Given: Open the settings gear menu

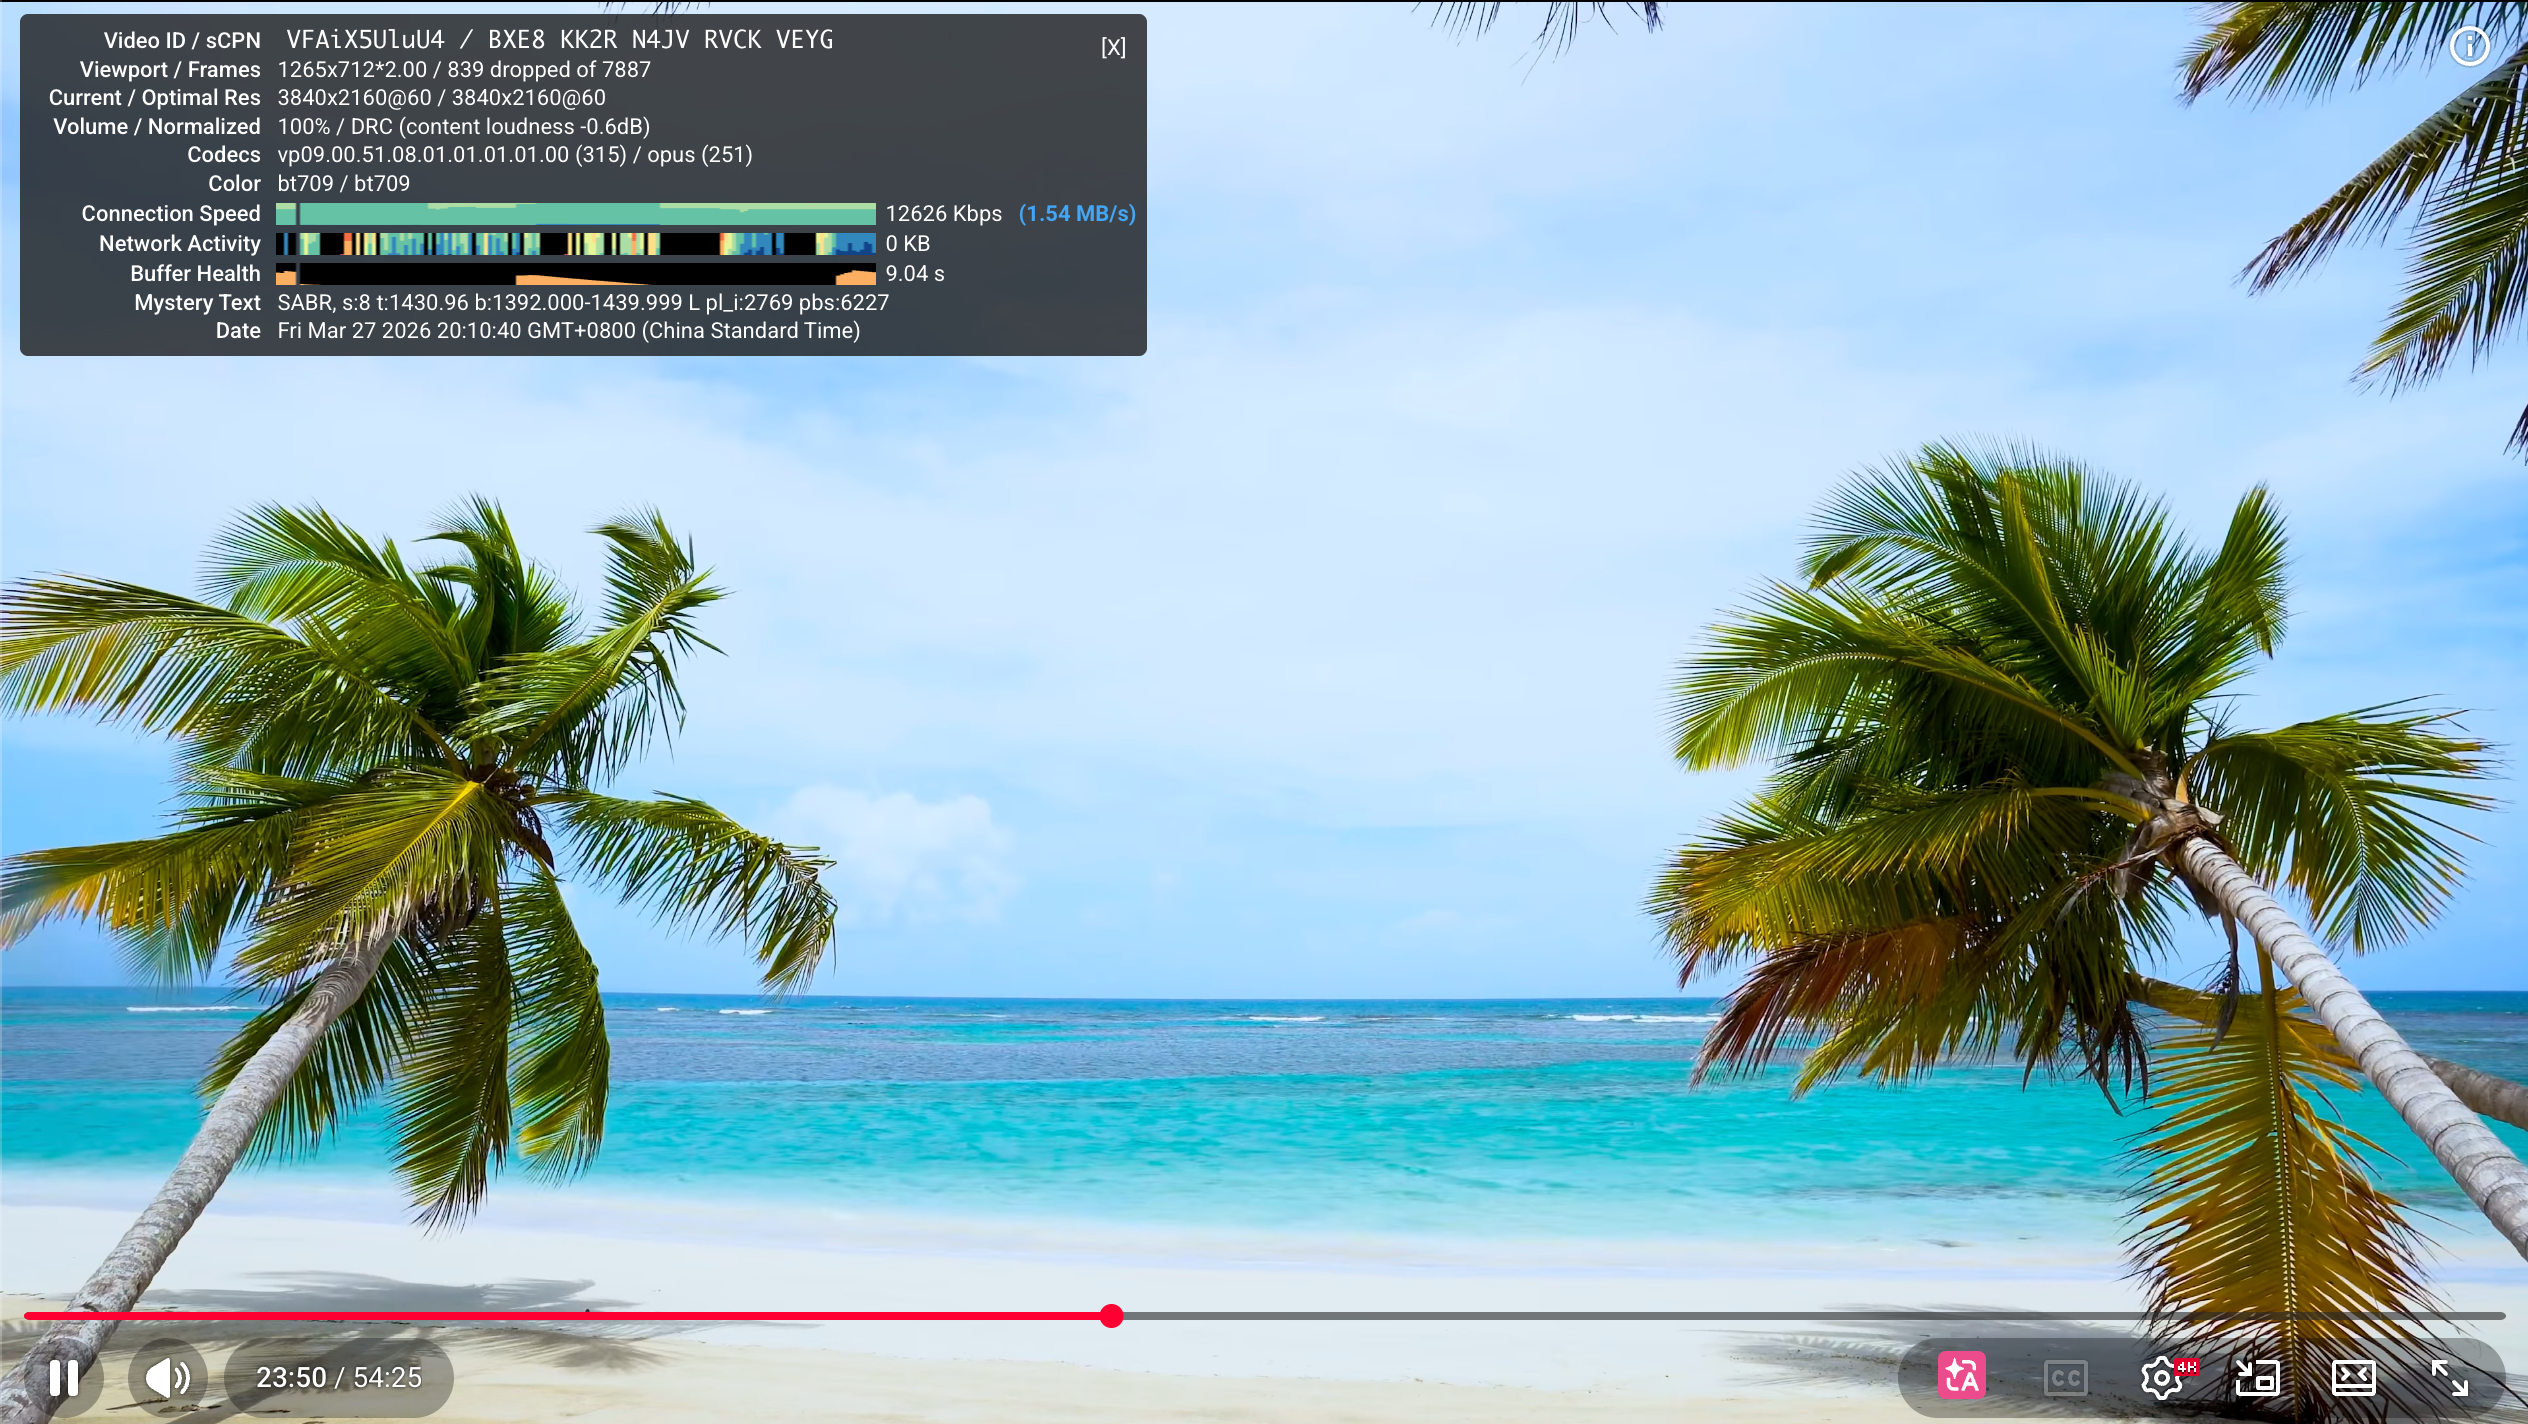Looking at the screenshot, I should [2161, 1378].
